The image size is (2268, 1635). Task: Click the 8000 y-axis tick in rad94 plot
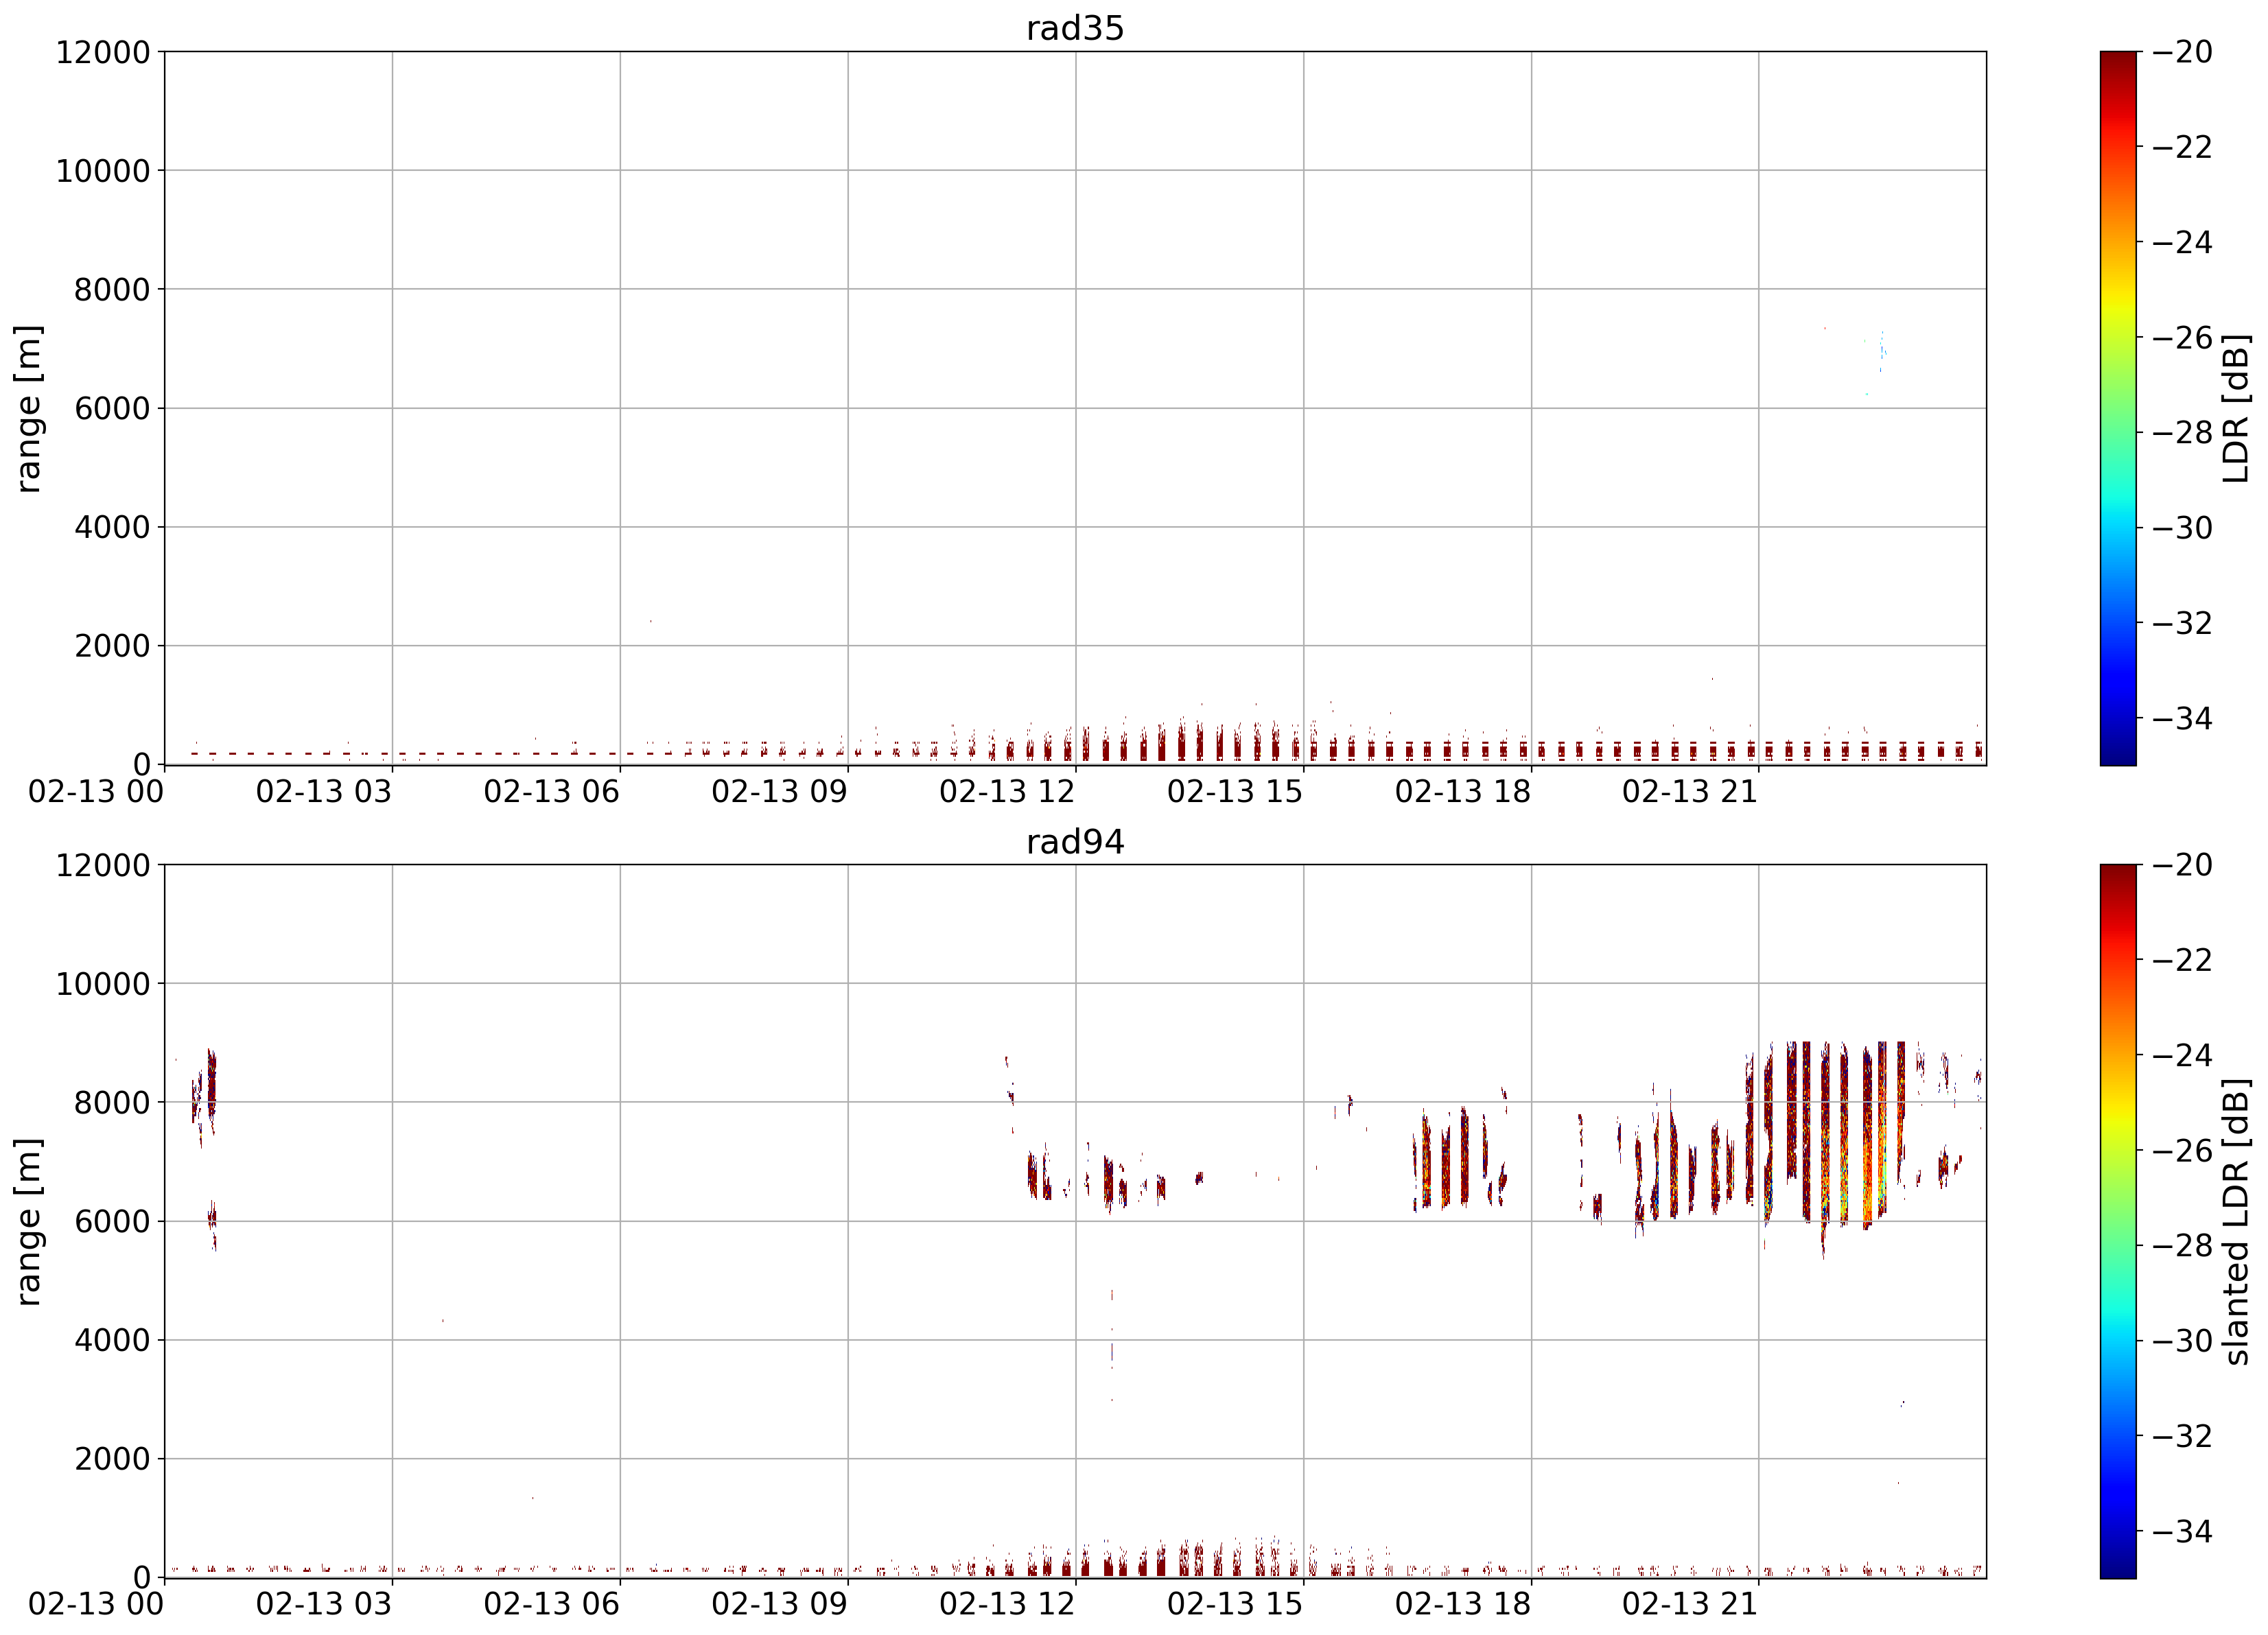pyautogui.click(x=112, y=1103)
